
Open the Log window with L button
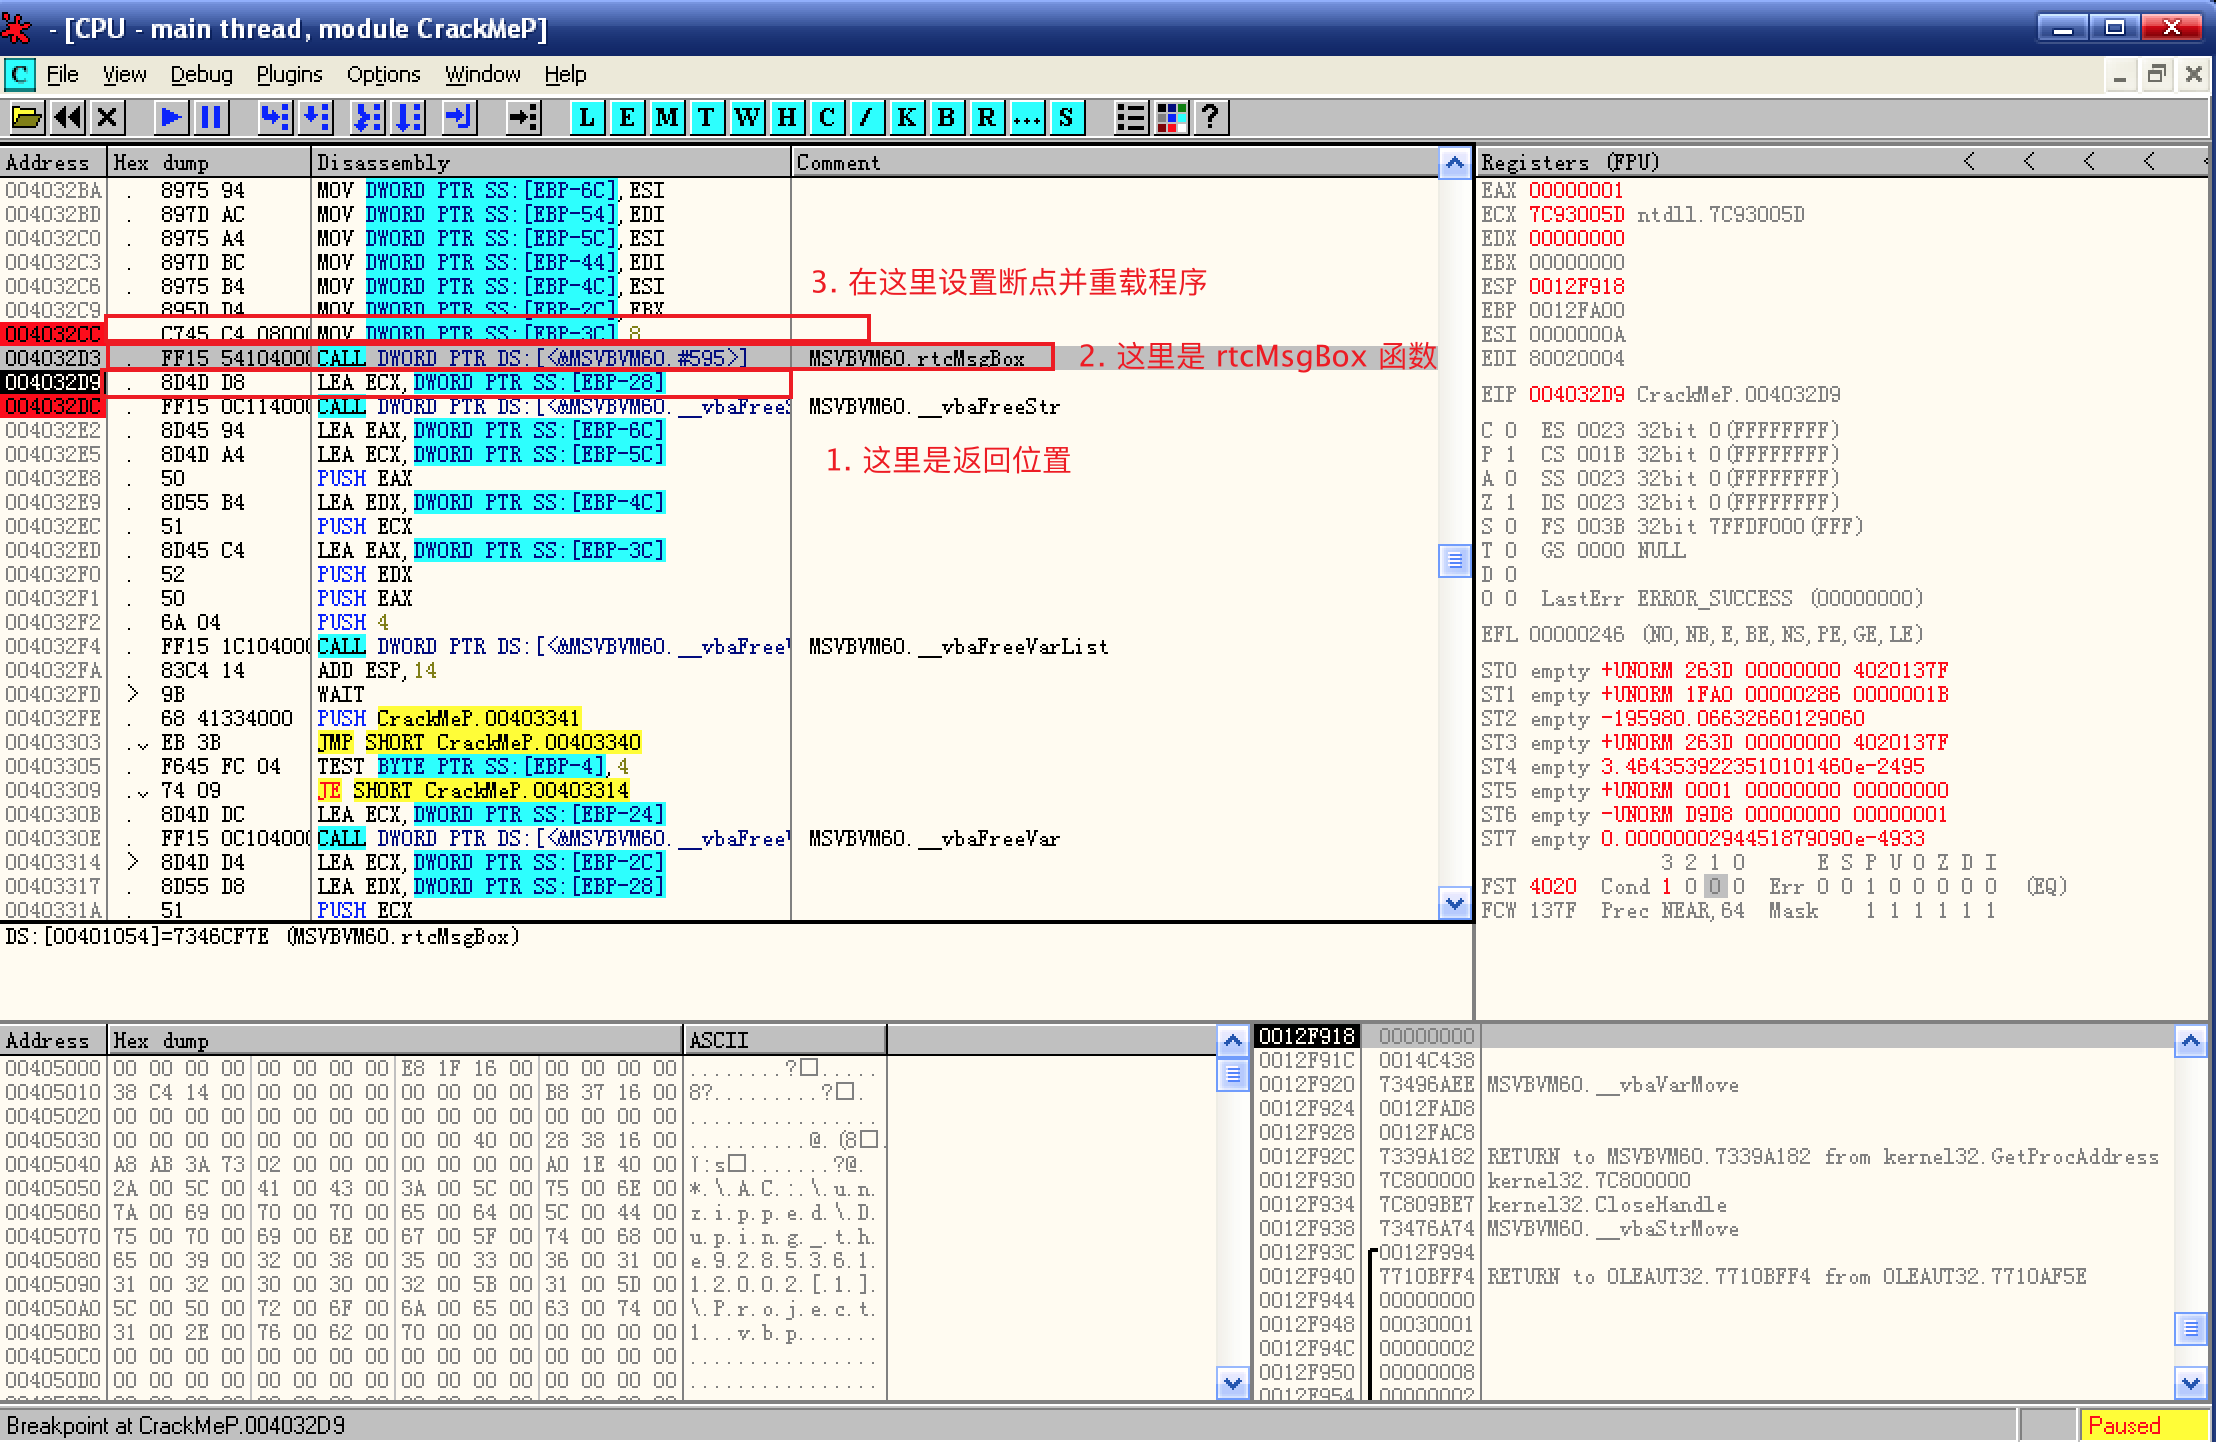click(x=587, y=118)
